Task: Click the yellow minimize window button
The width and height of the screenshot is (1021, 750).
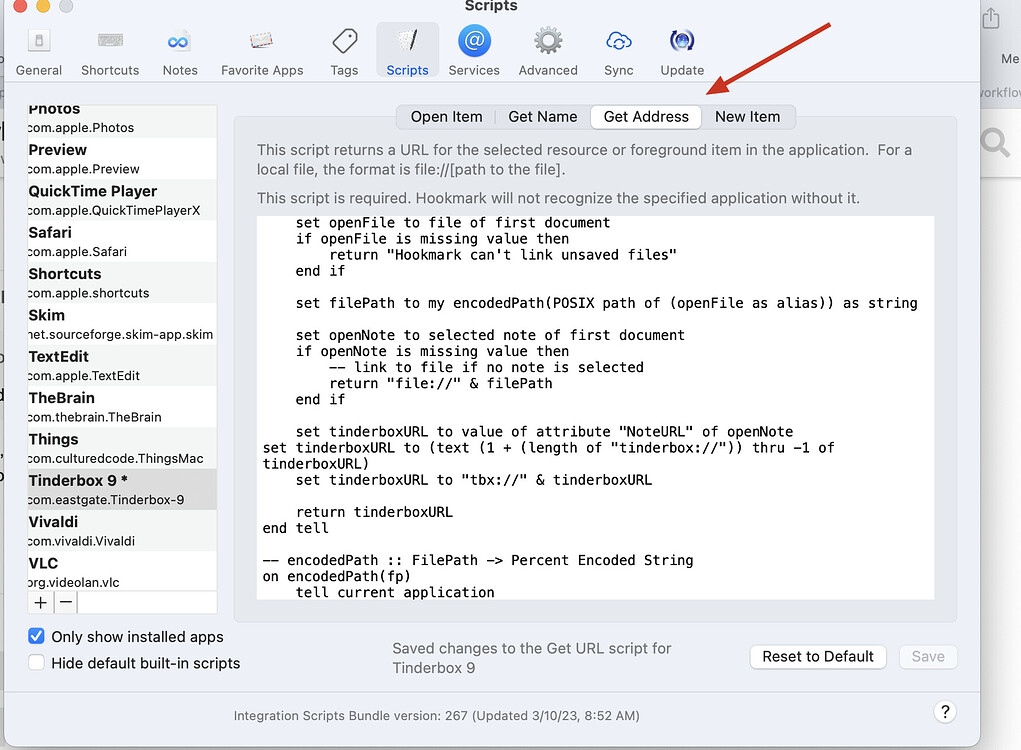Action: tap(43, 7)
